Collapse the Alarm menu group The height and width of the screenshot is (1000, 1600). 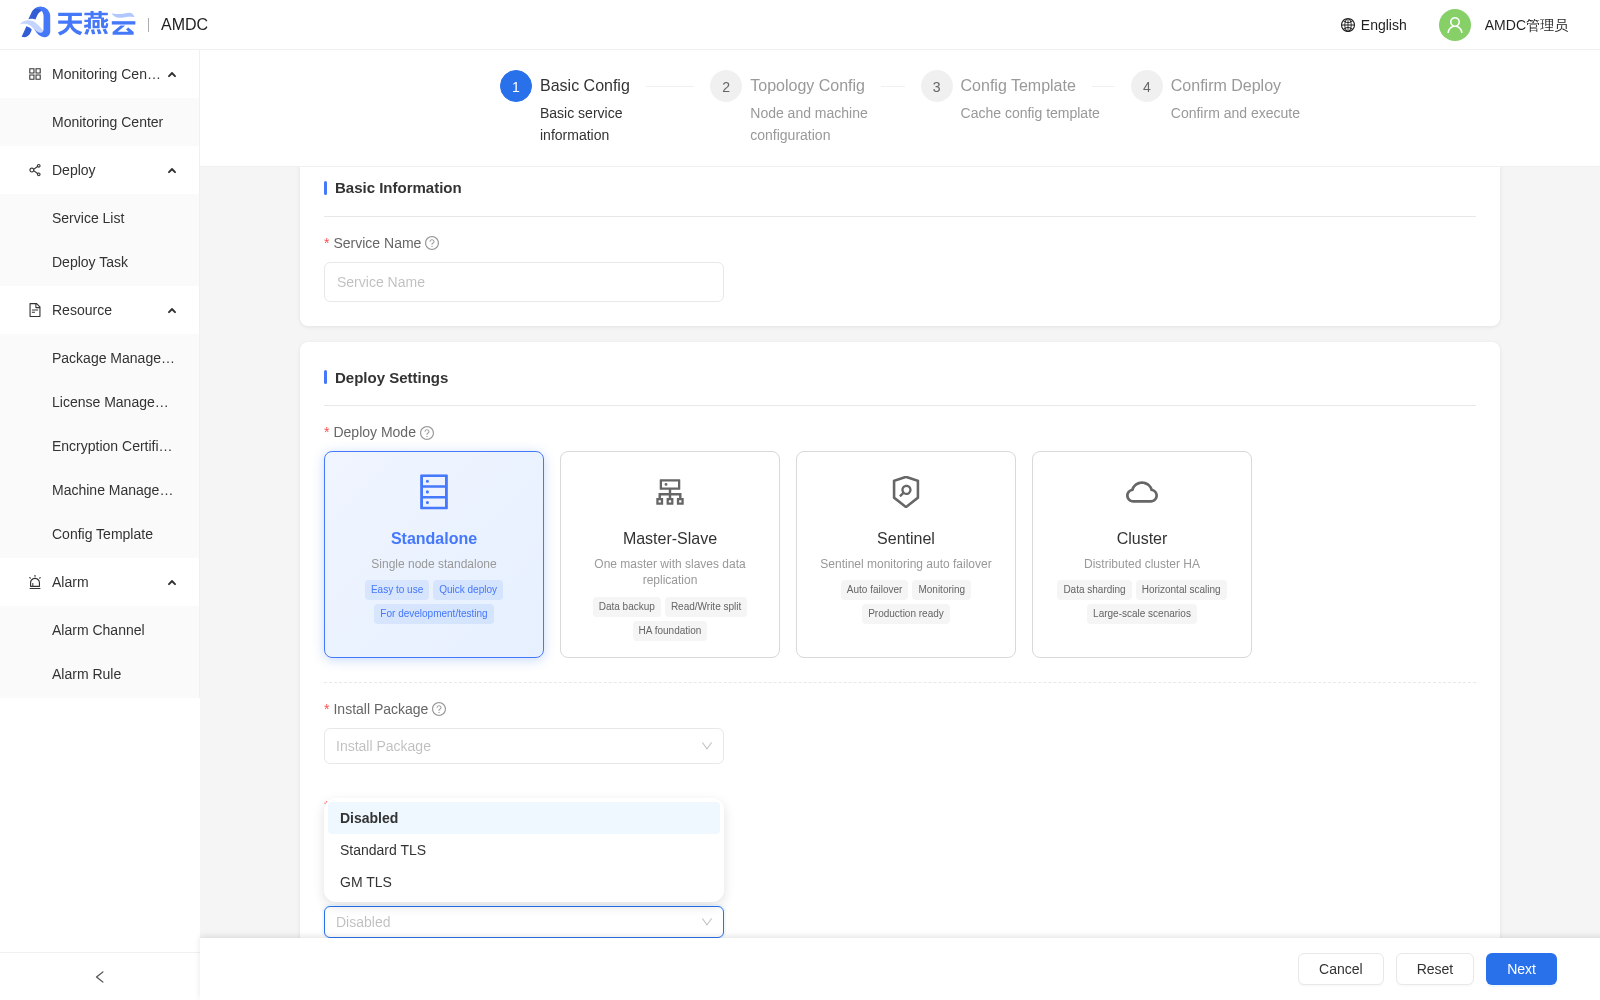[172, 583]
